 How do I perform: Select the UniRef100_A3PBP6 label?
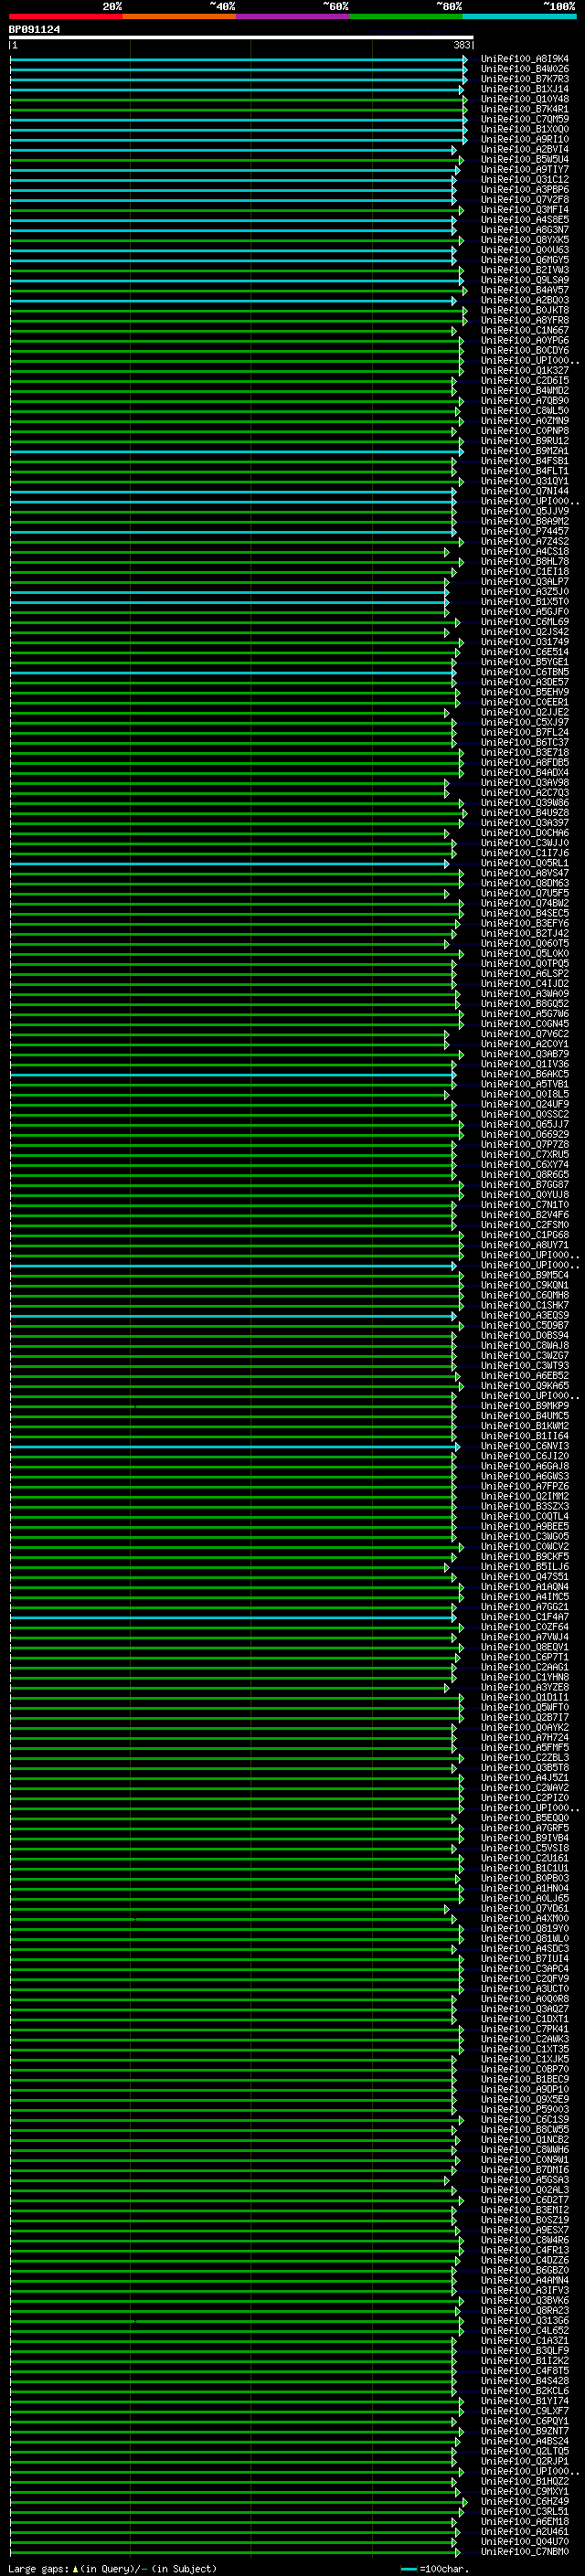pos(525,190)
